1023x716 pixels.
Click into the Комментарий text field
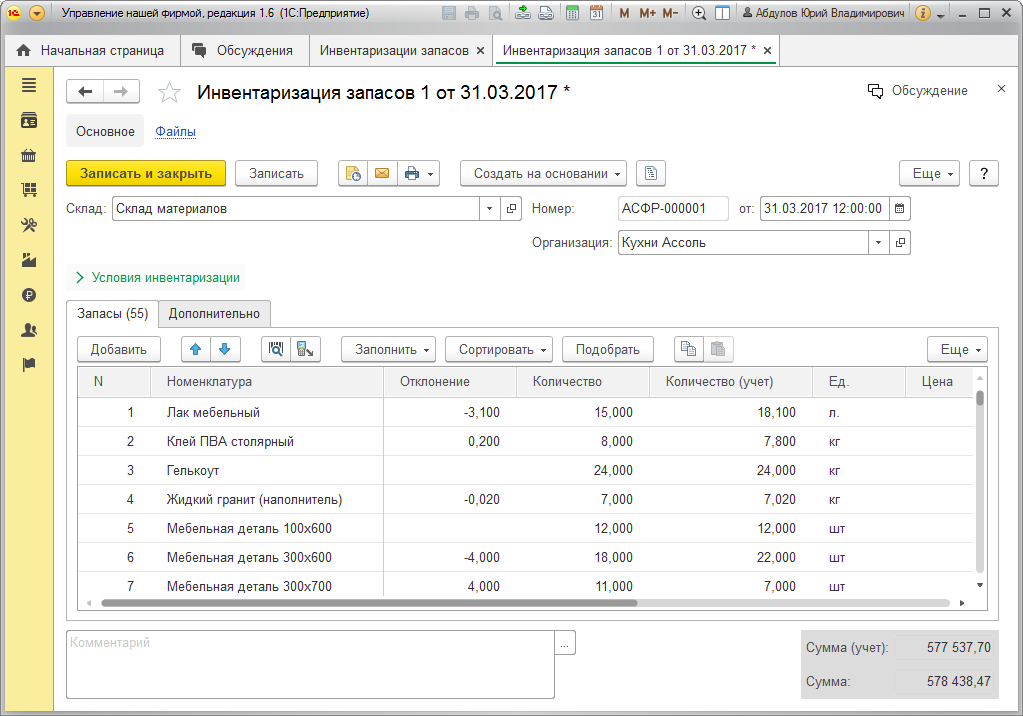[x=310, y=664]
